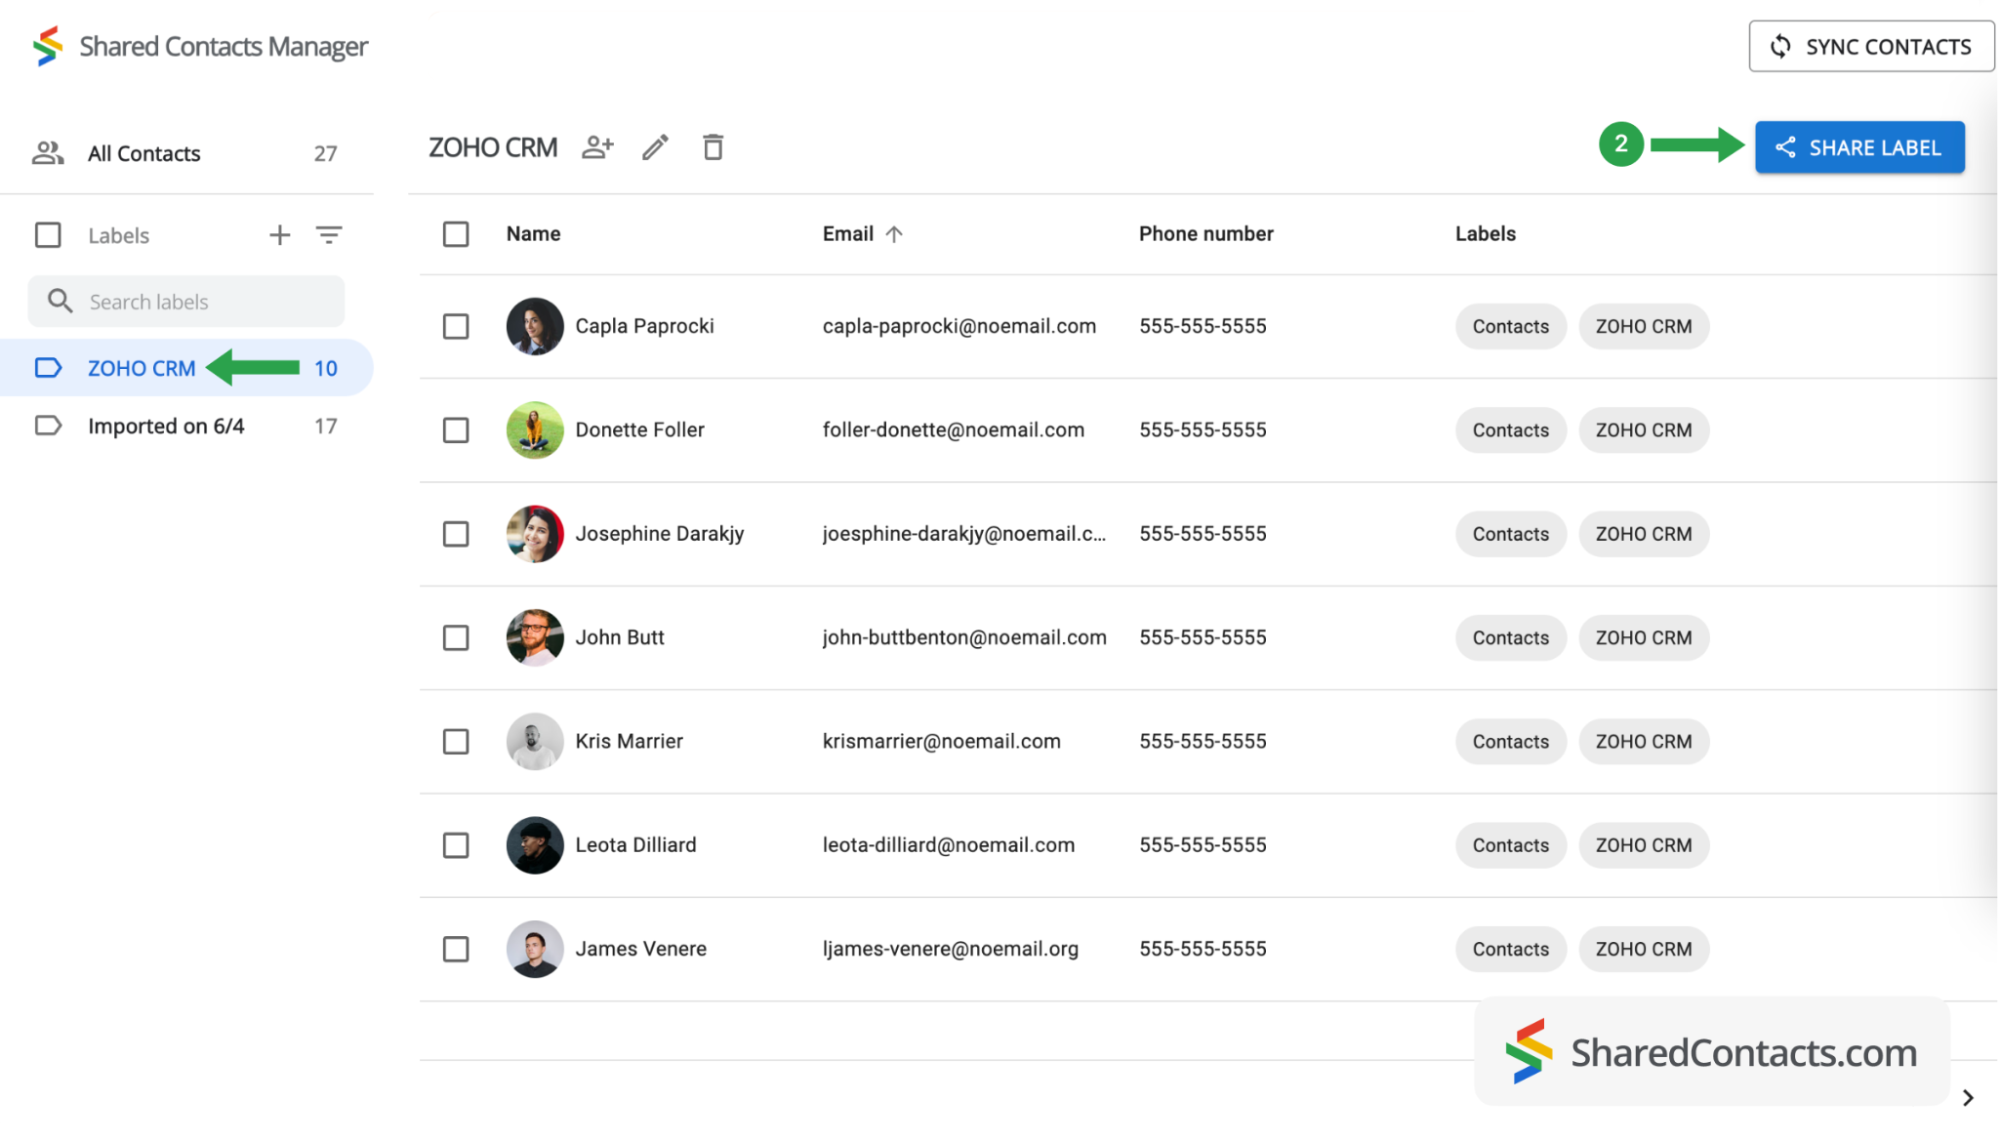Click email ljames-venere@noemail.org

coord(950,949)
